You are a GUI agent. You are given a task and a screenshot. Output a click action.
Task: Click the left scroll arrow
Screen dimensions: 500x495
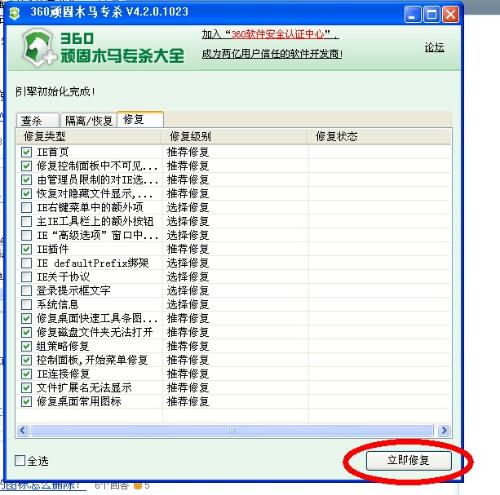coord(23,430)
